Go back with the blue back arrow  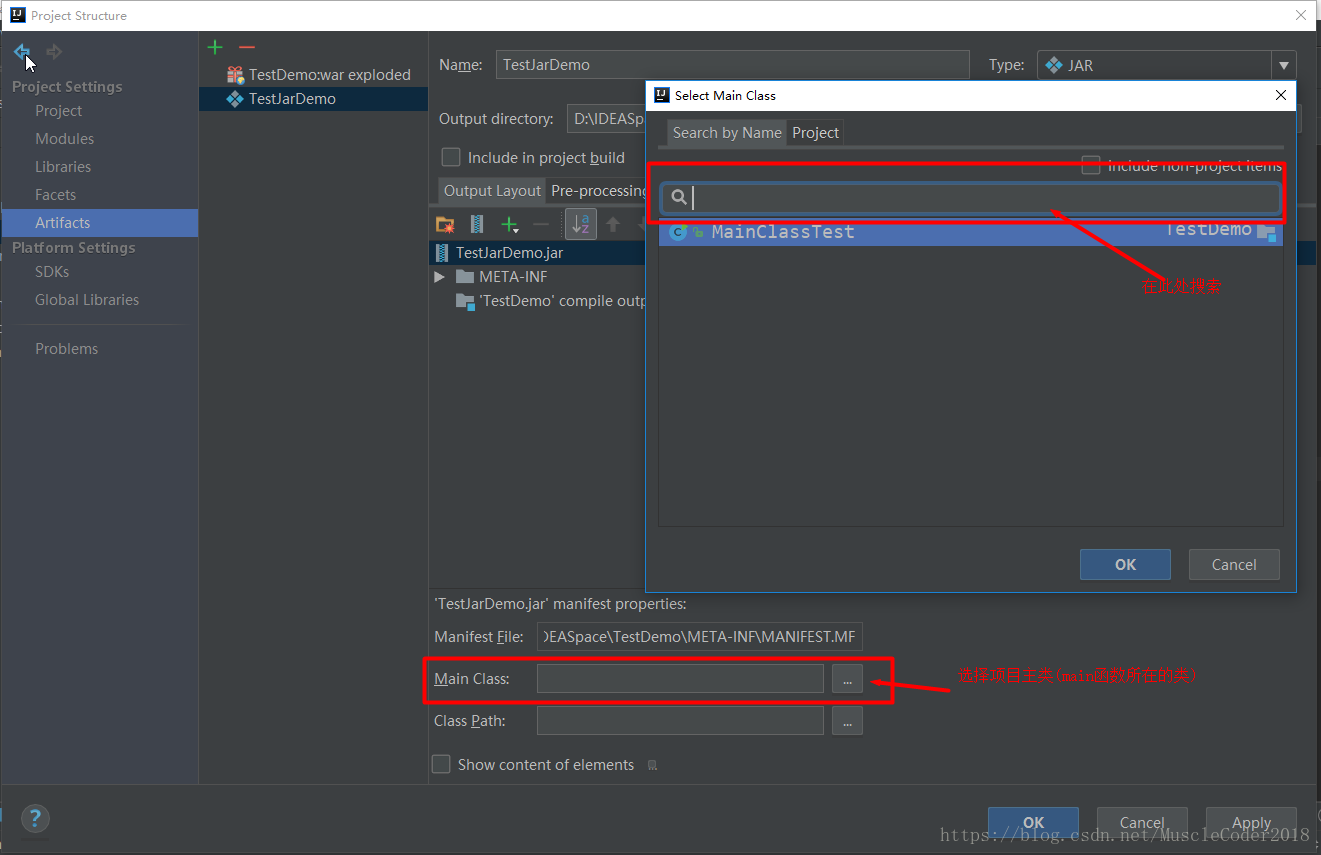21,52
